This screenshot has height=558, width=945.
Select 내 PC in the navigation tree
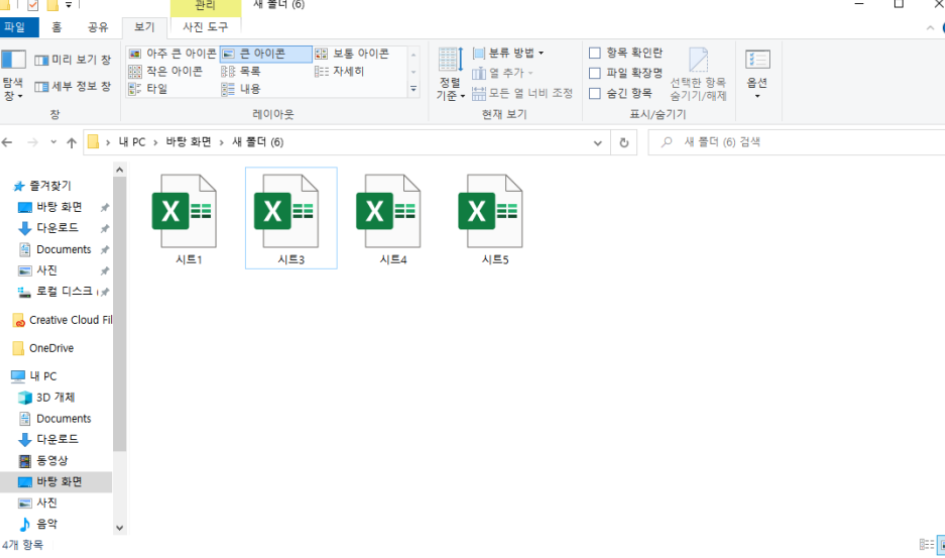(x=34, y=377)
